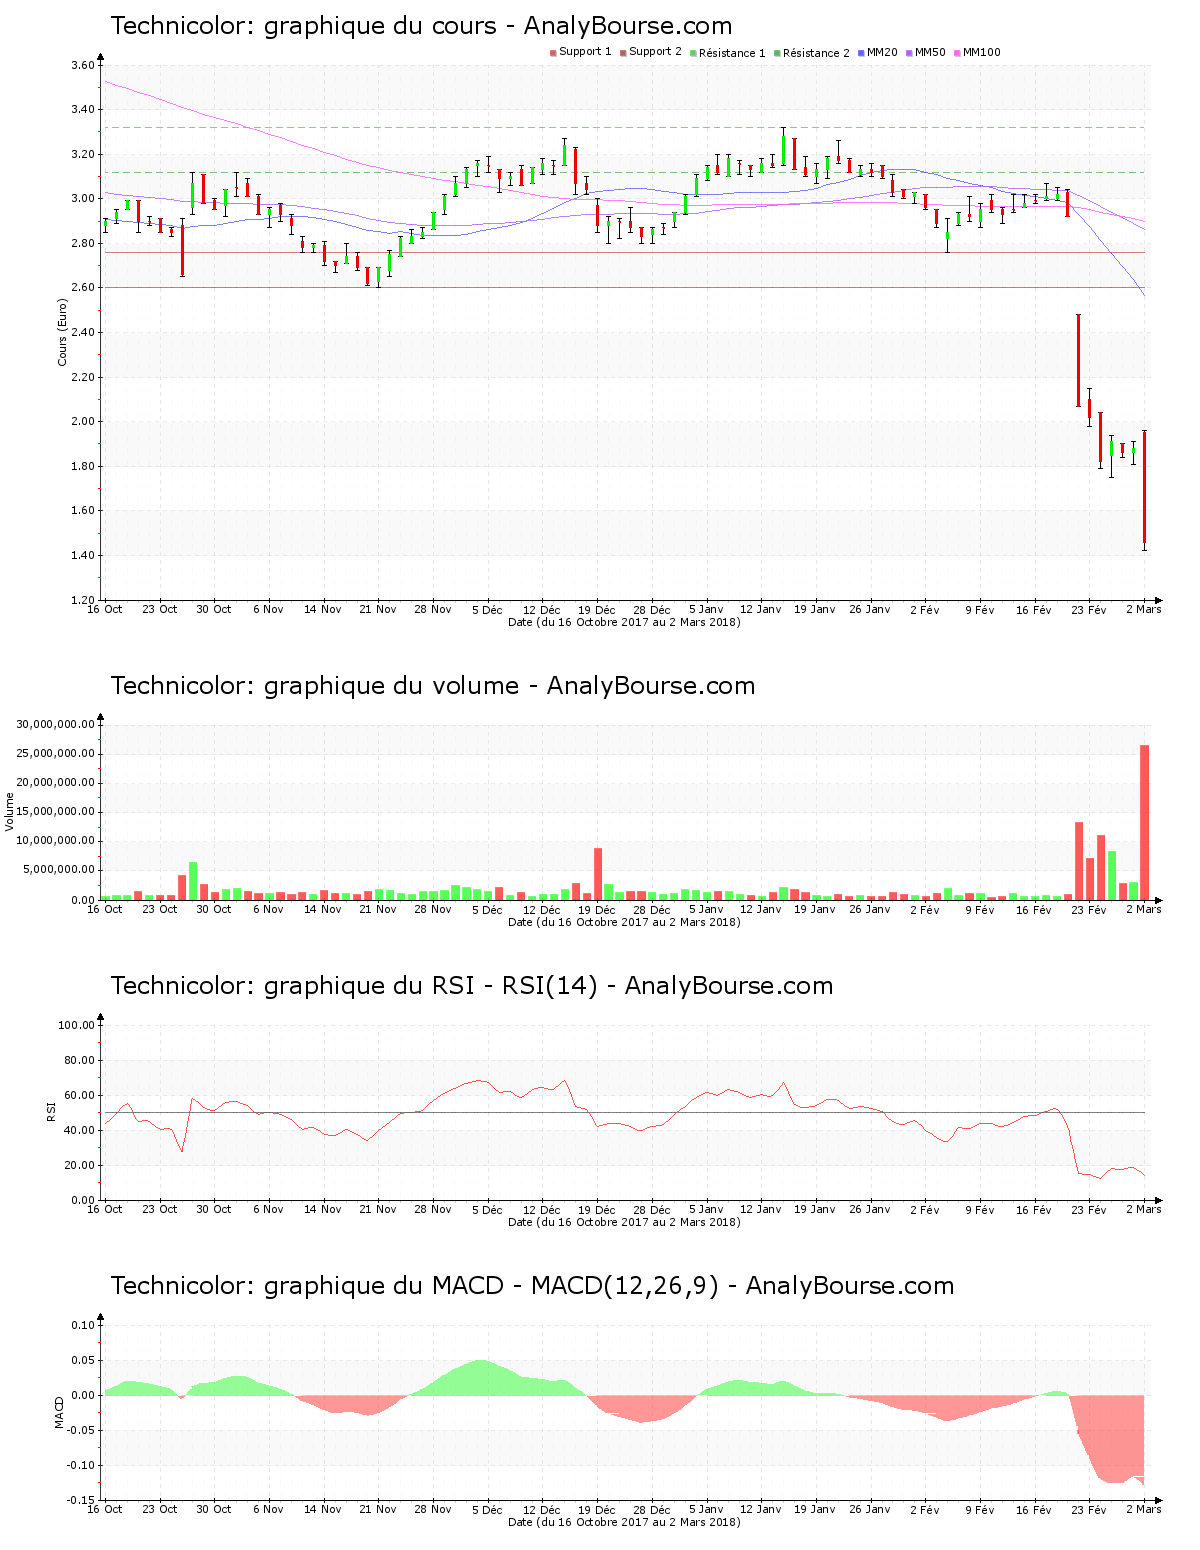
Task: Click the last long red candlestick in price chart
Action: pos(1144,489)
